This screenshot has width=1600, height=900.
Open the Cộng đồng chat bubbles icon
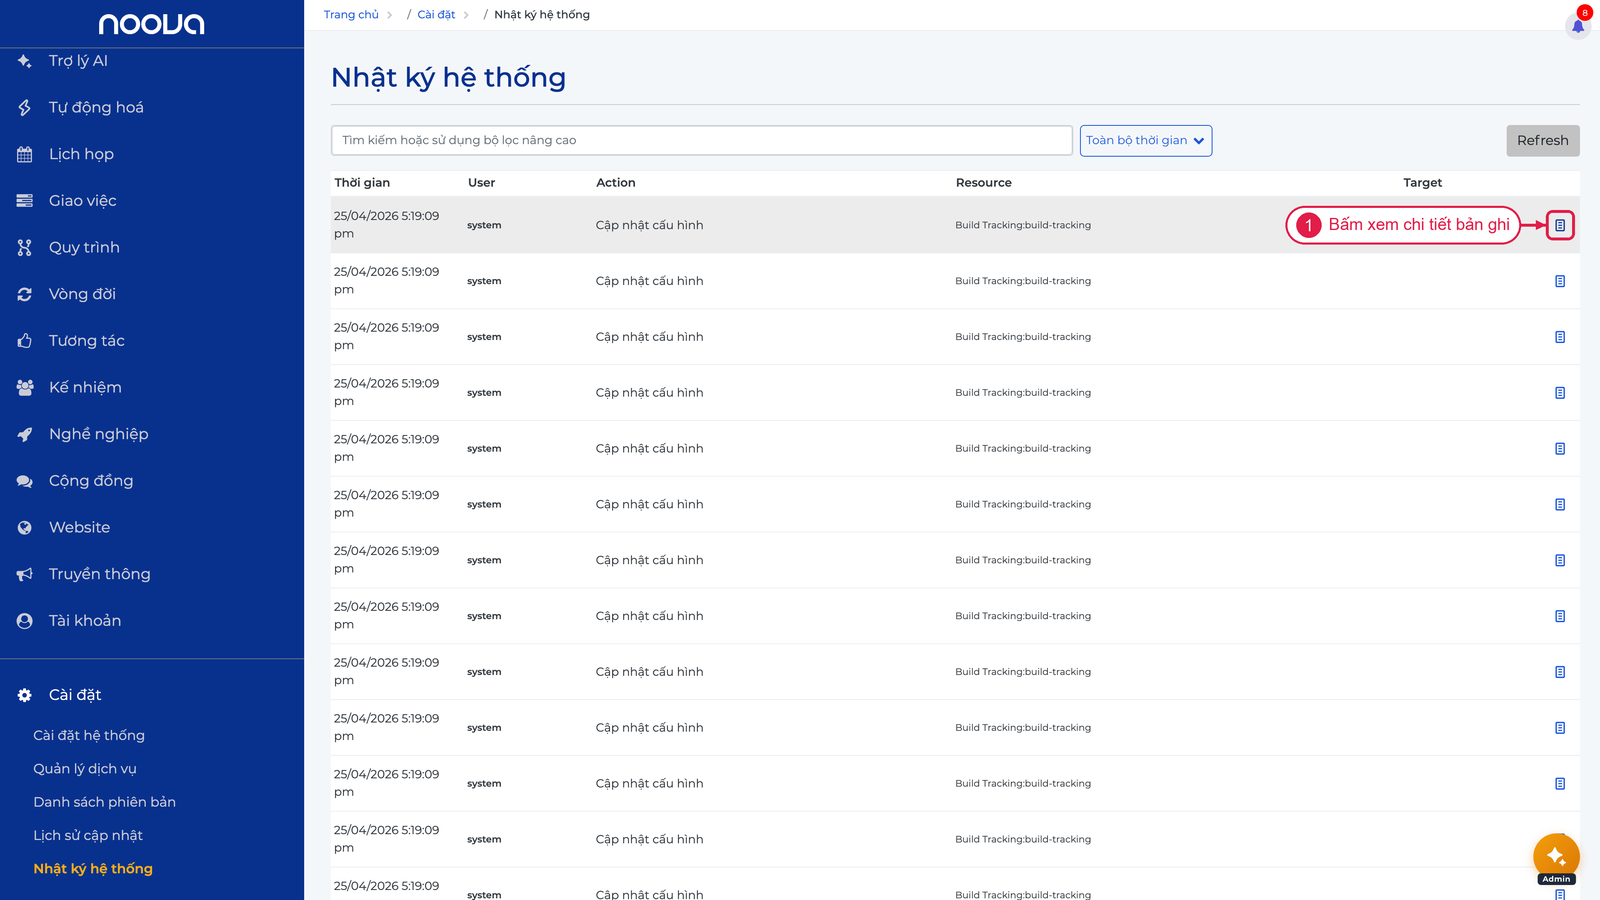(25, 481)
